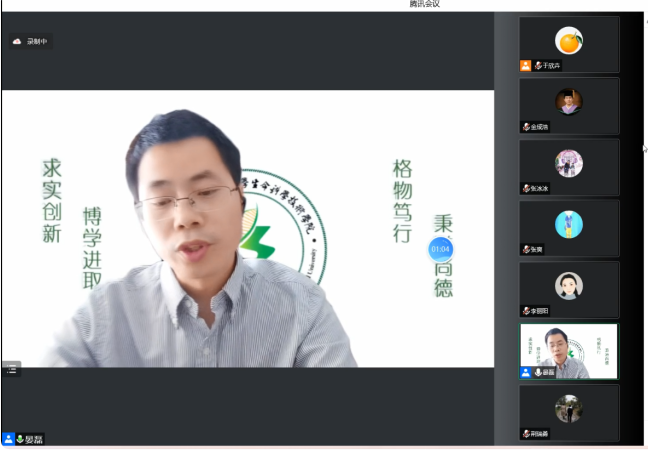Click green microphone icon in main speaker label
Image resolution: width=648 pixels, height=450 pixels.
click(20, 438)
